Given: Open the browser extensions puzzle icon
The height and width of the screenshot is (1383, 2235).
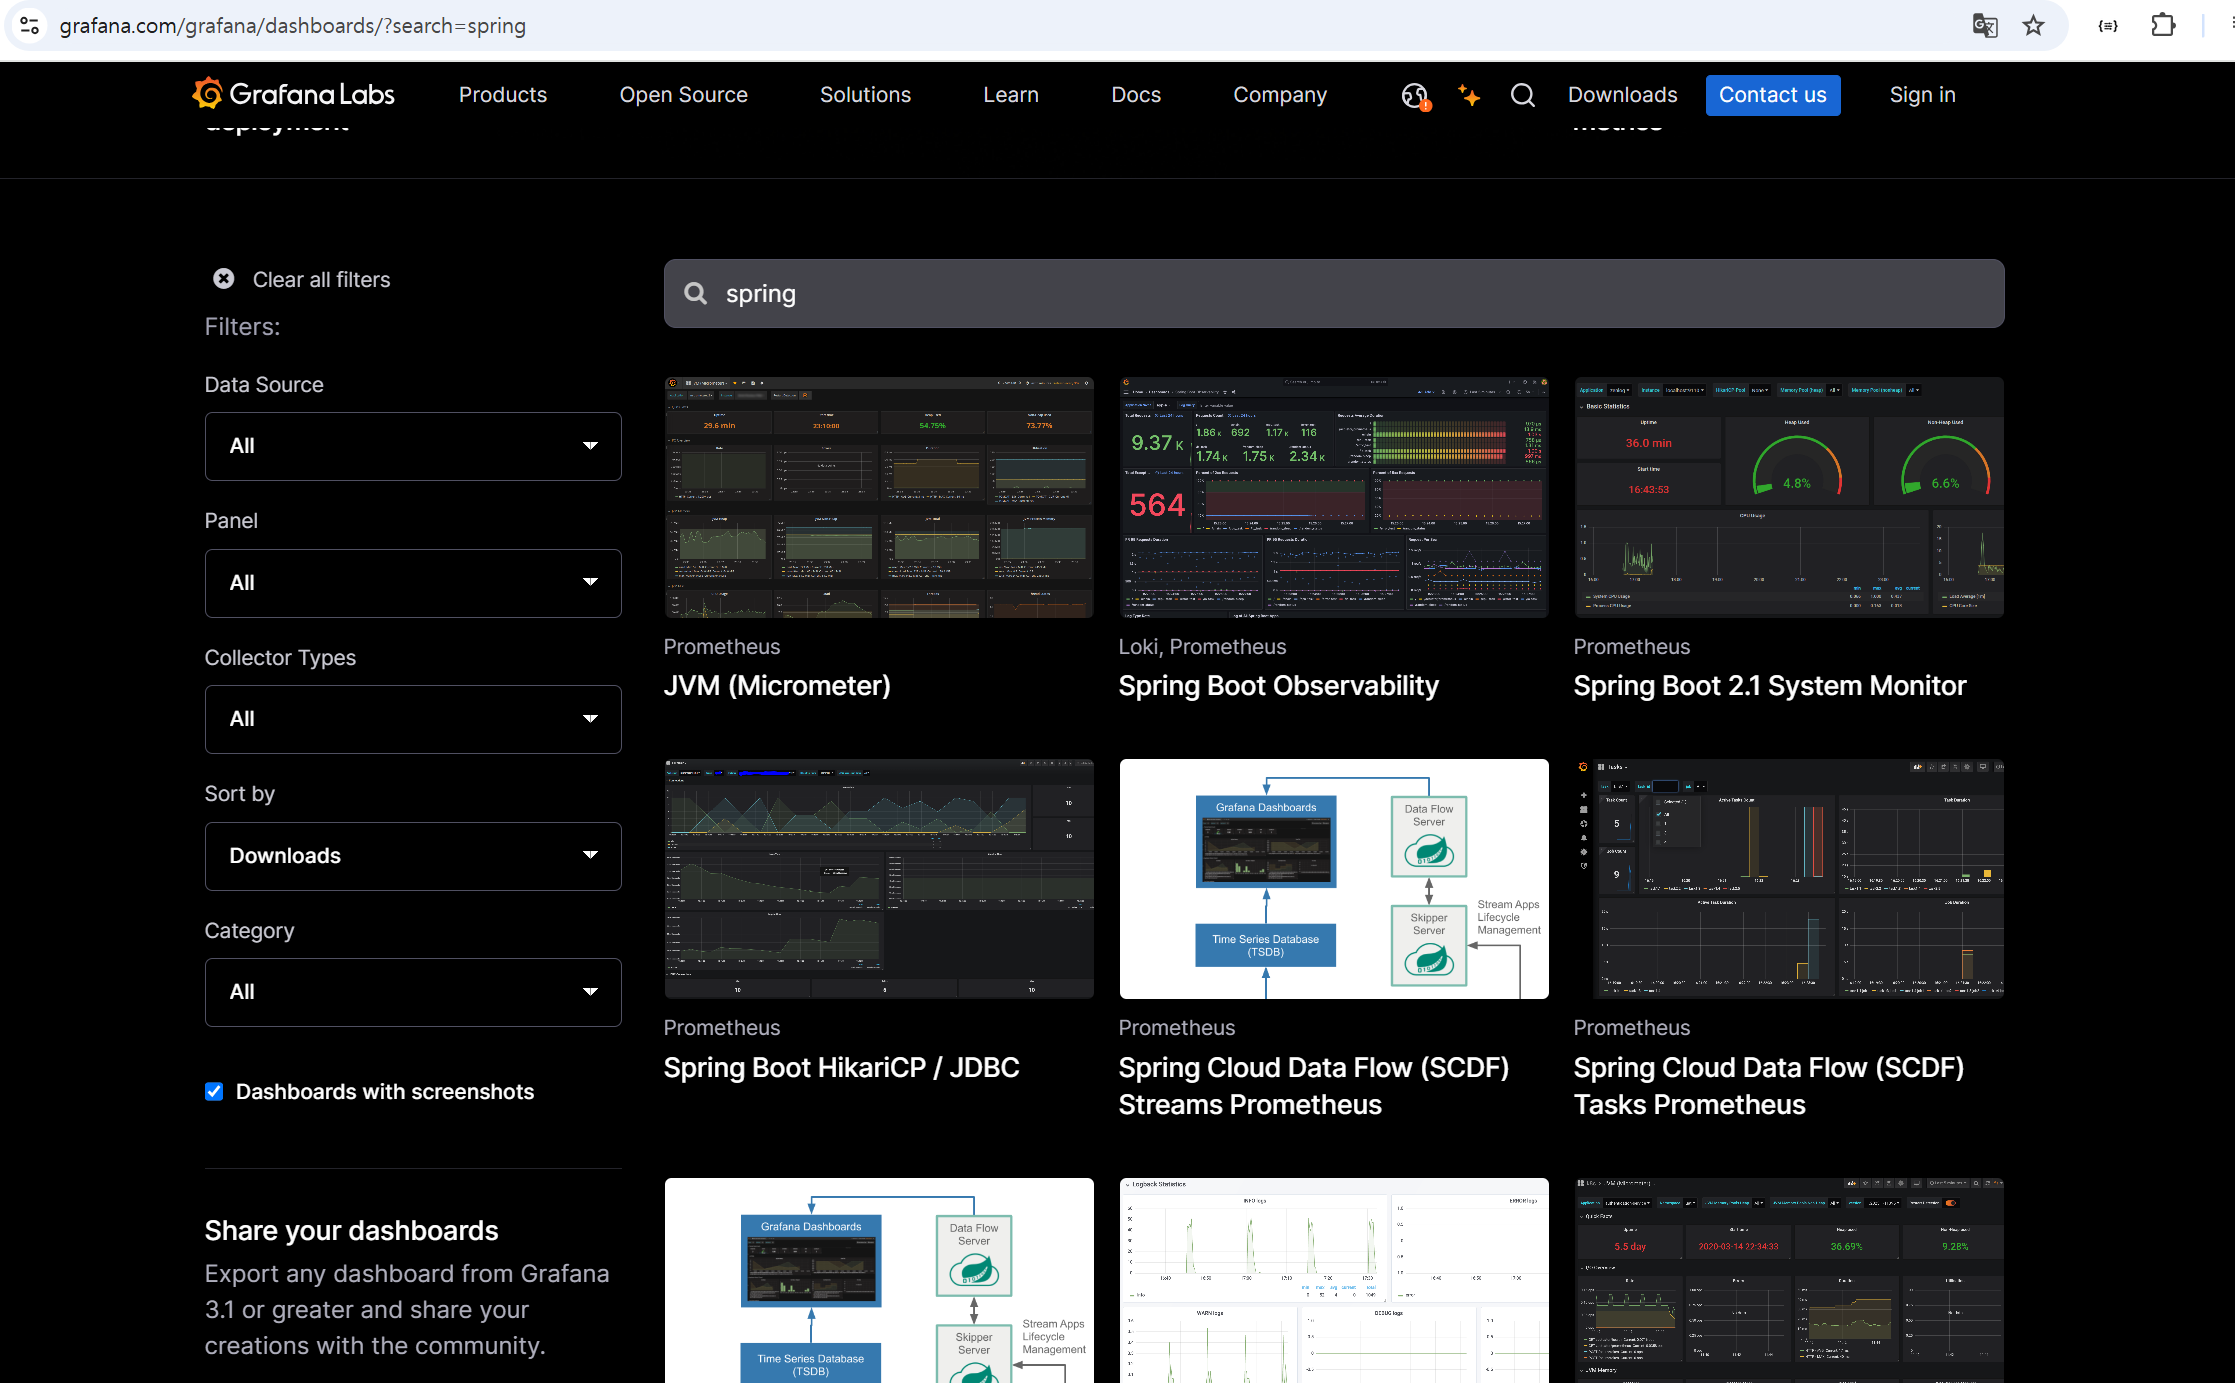Looking at the screenshot, I should coord(2162,26).
